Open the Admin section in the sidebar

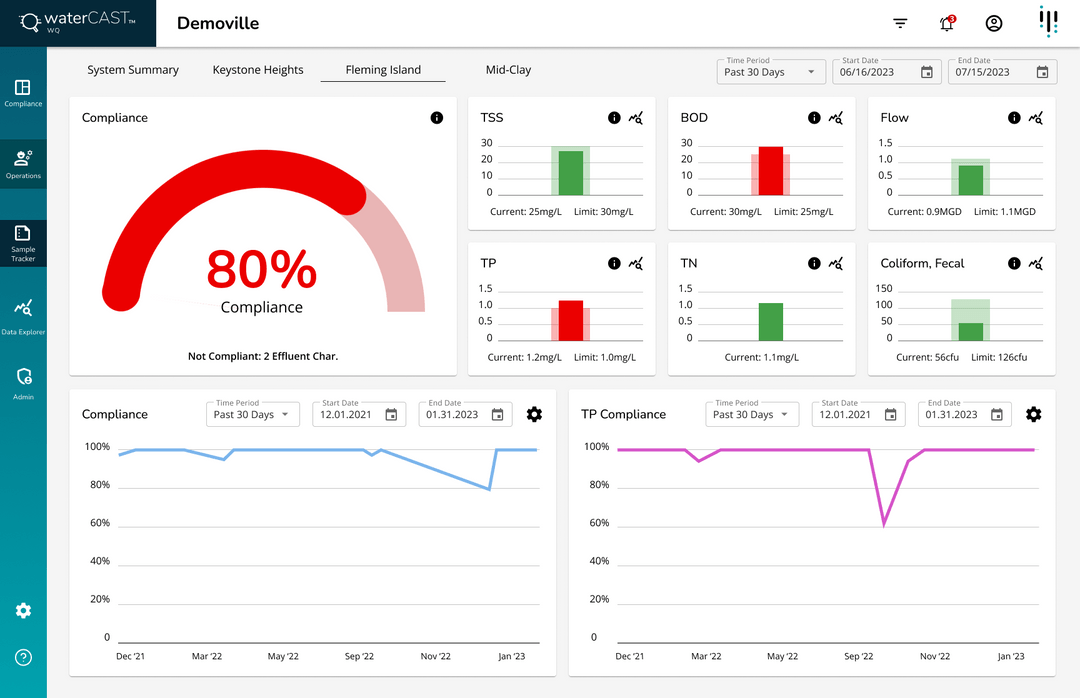(22, 382)
